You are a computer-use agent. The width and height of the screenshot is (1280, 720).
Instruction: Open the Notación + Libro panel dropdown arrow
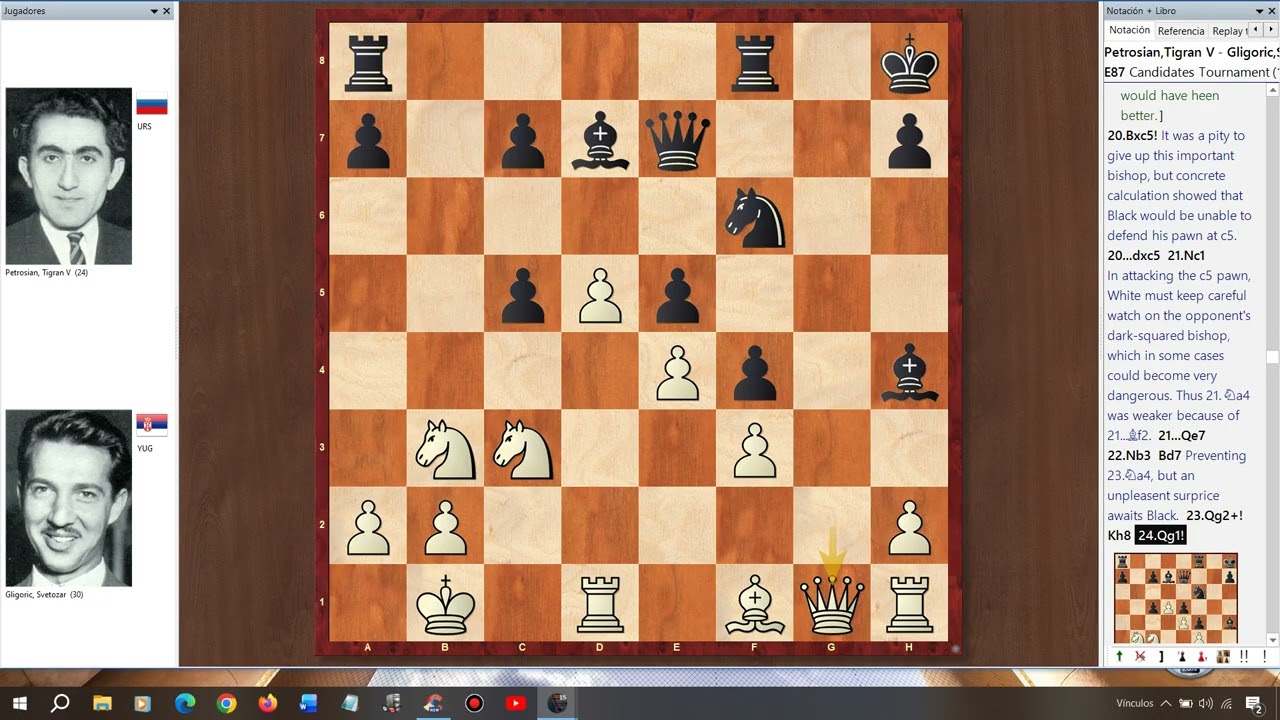pyautogui.click(x=1259, y=11)
